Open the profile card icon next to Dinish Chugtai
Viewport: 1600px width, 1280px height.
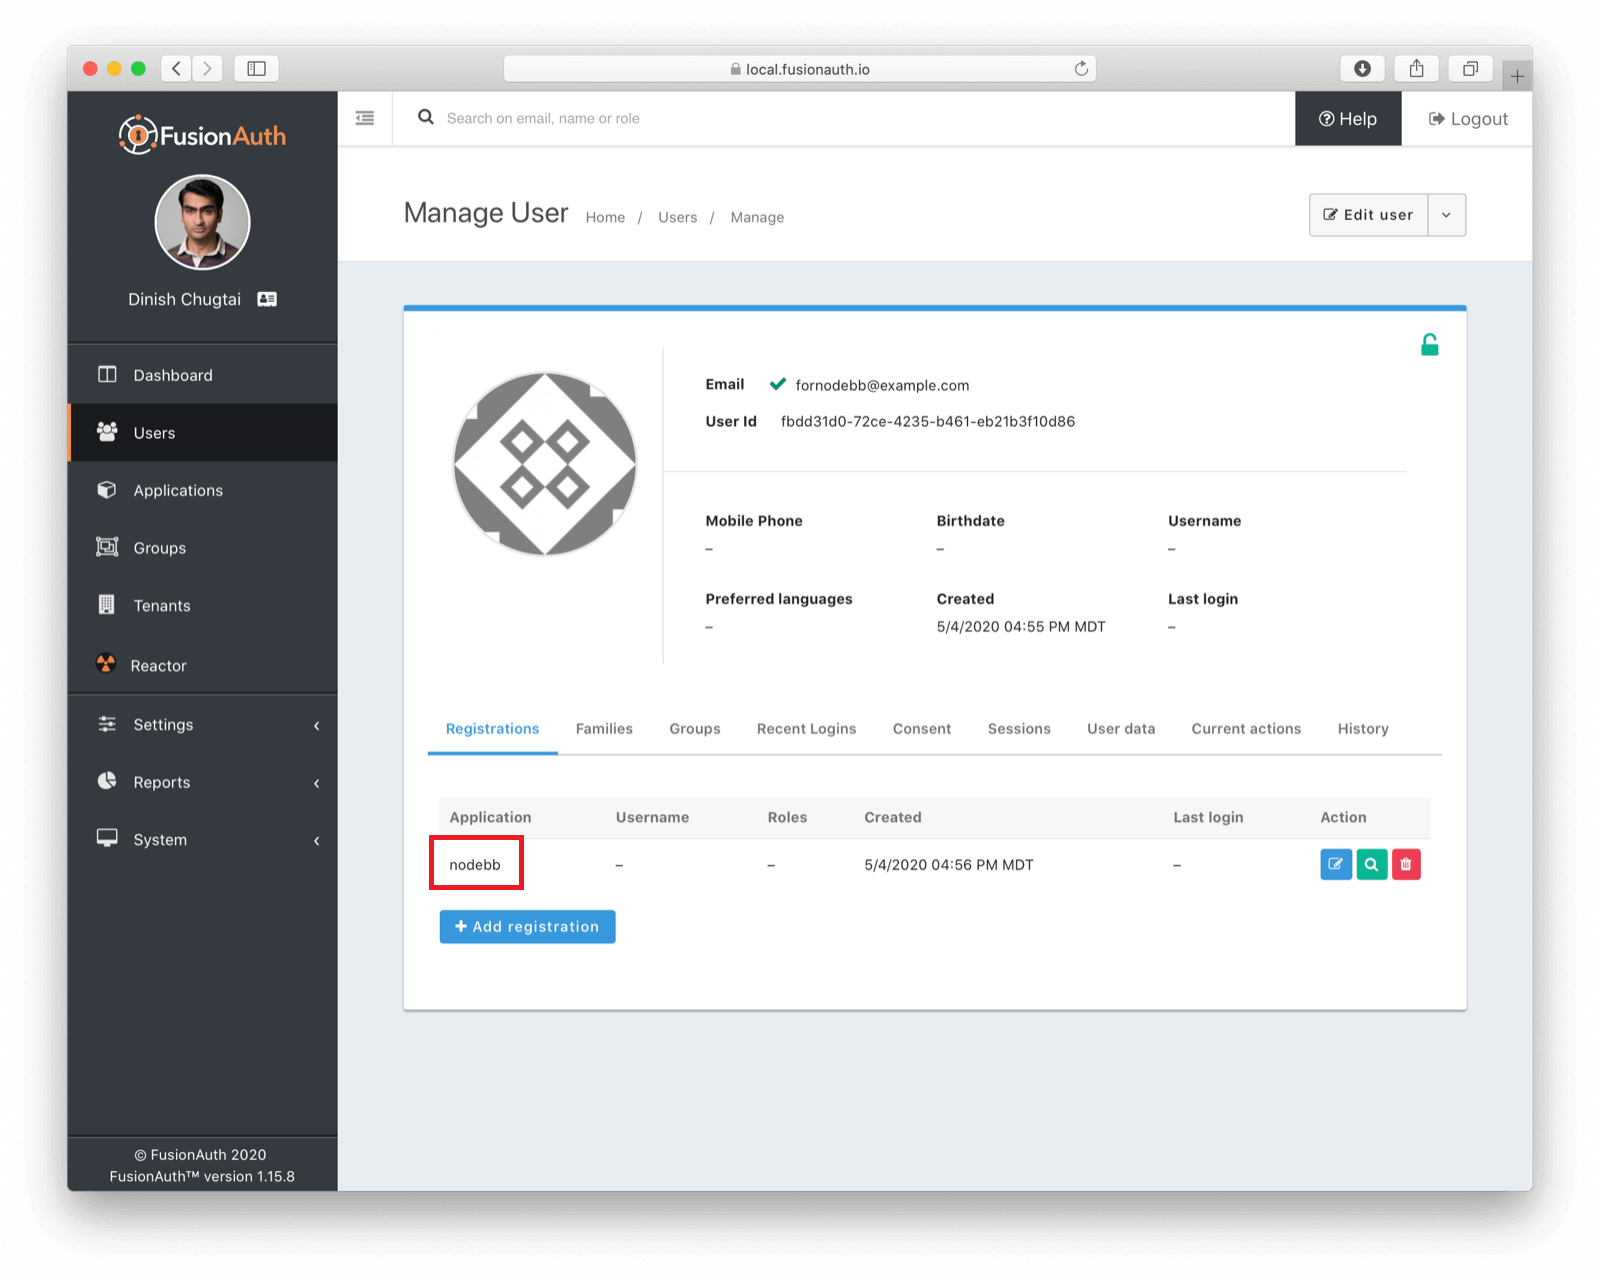(267, 299)
